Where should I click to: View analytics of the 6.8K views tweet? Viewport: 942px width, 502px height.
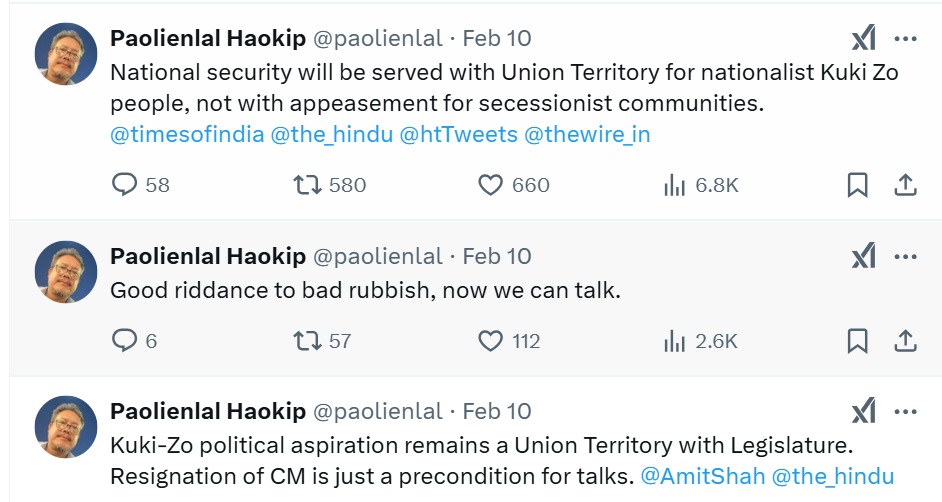coord(675,185)
